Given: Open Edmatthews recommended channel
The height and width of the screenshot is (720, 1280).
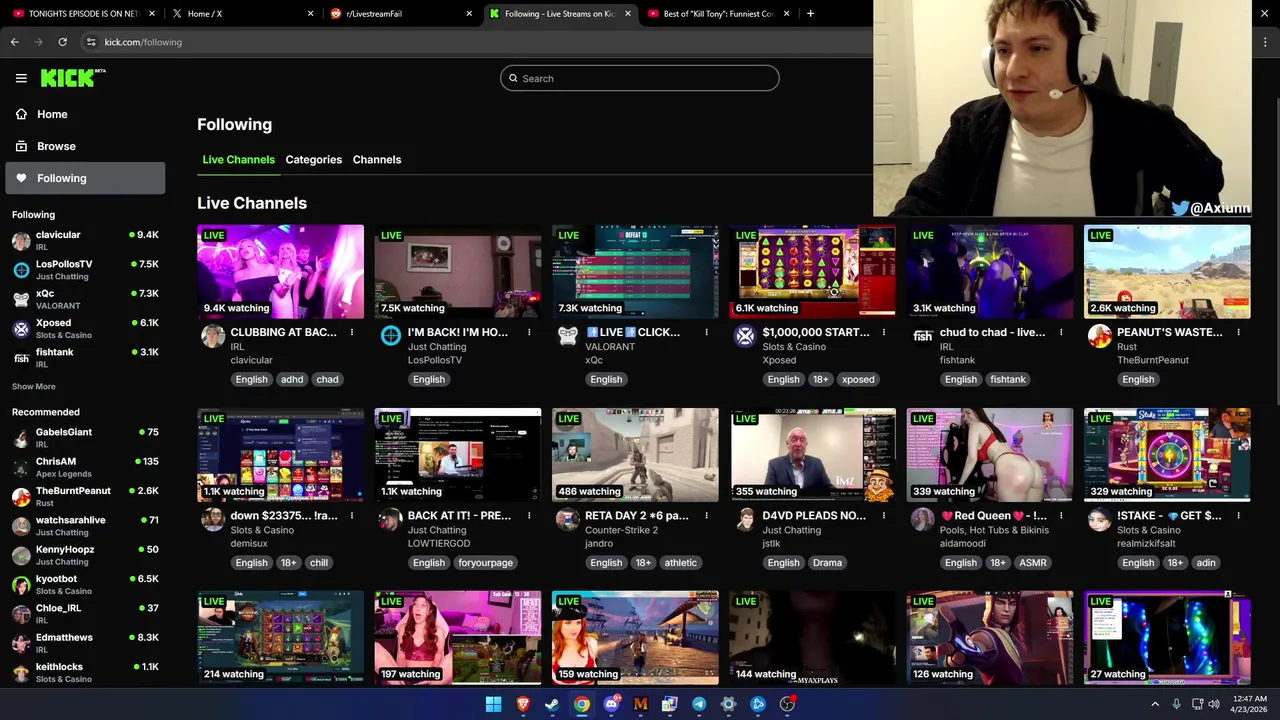Looking at the screenshot, I should (85, 643).
